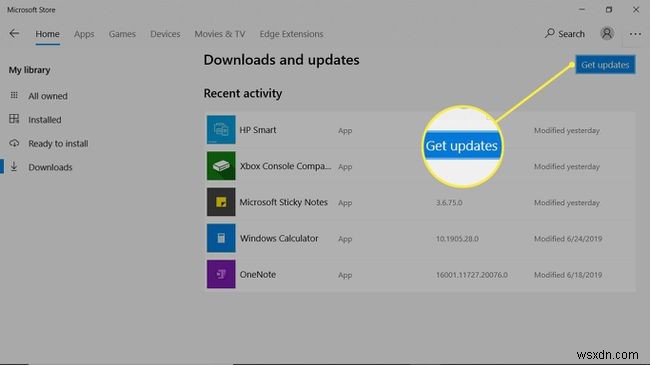Click version 3.6.75.0 of Sticky Notes

pyautogui.click(x=449, y=203)
